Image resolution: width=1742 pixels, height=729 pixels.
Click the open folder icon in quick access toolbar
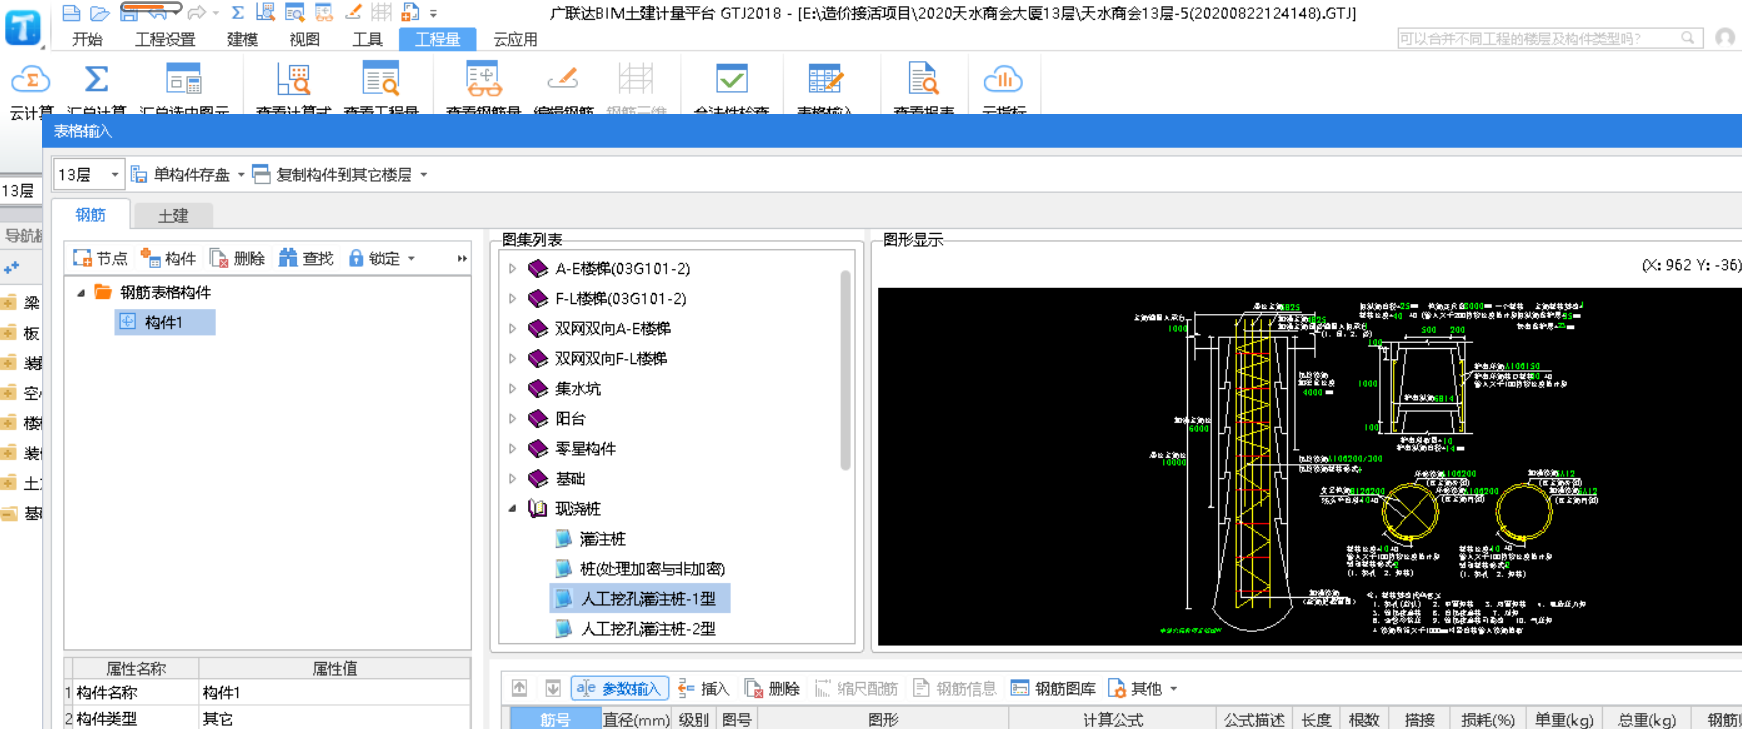[100, 13]
